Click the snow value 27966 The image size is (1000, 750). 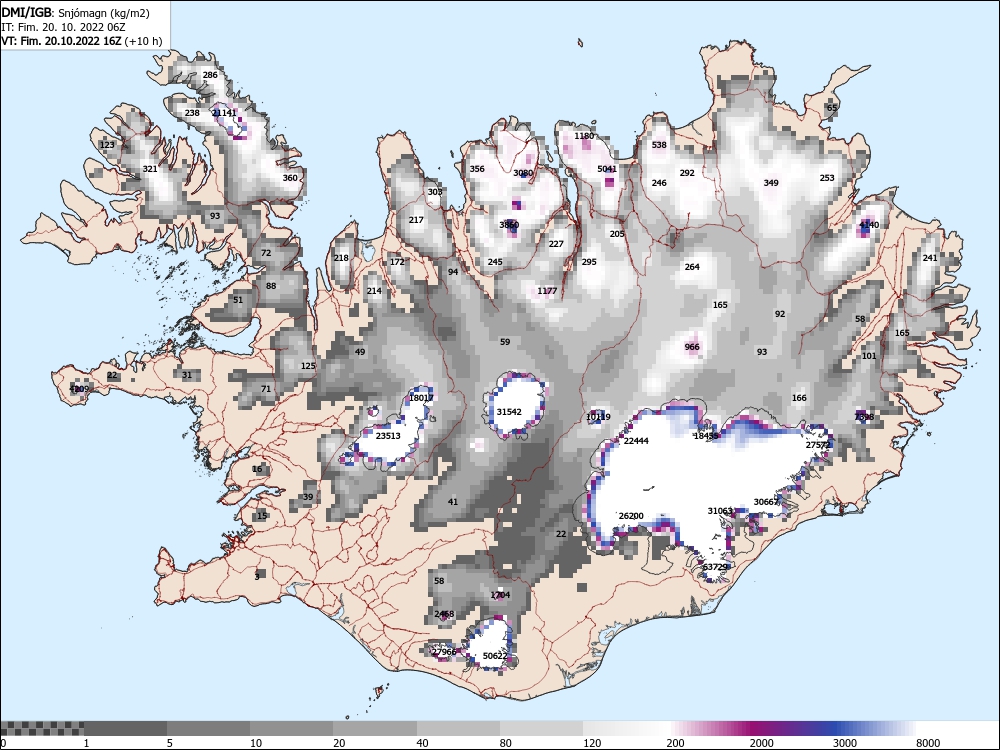(x=444, y=652)
